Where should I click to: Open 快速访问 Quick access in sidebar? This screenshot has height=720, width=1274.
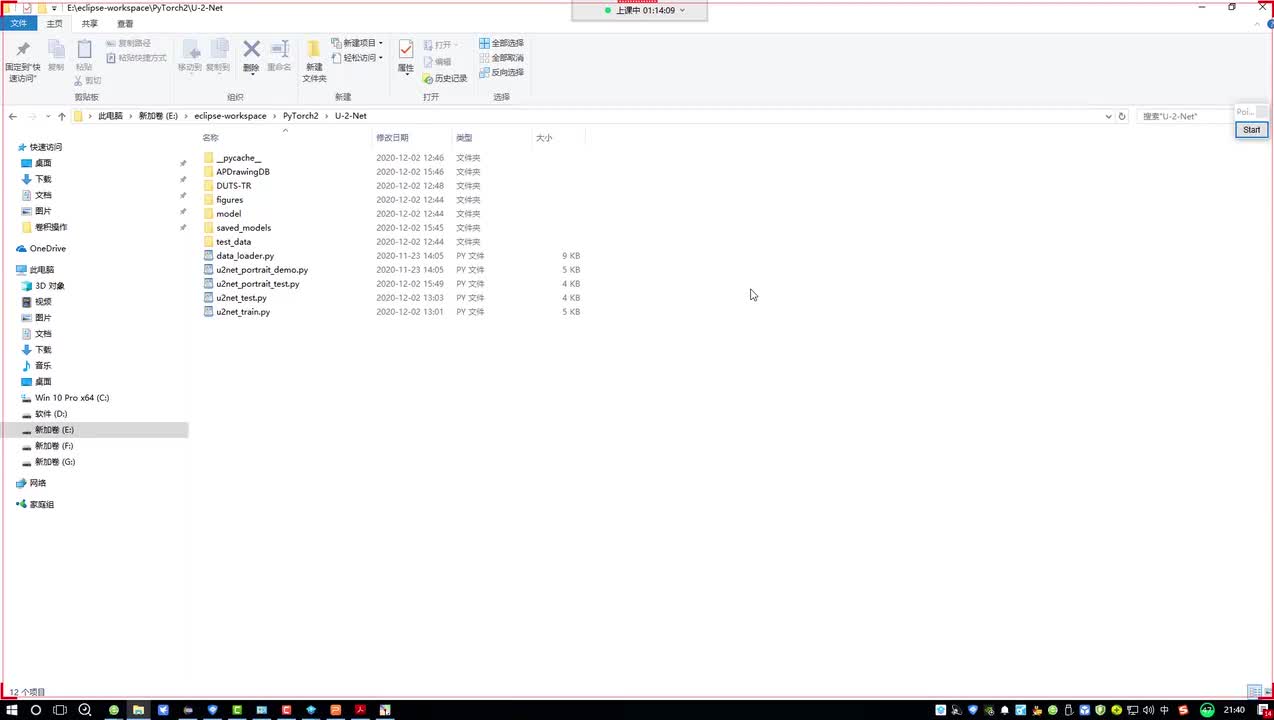(45, 147)
